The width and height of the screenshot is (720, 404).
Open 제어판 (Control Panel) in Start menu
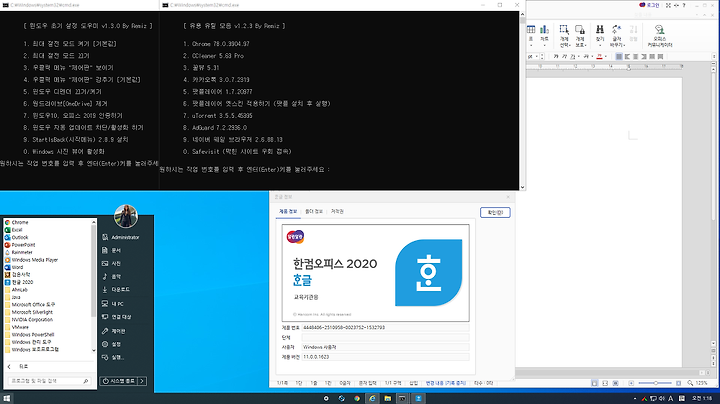tap(114, 331)
